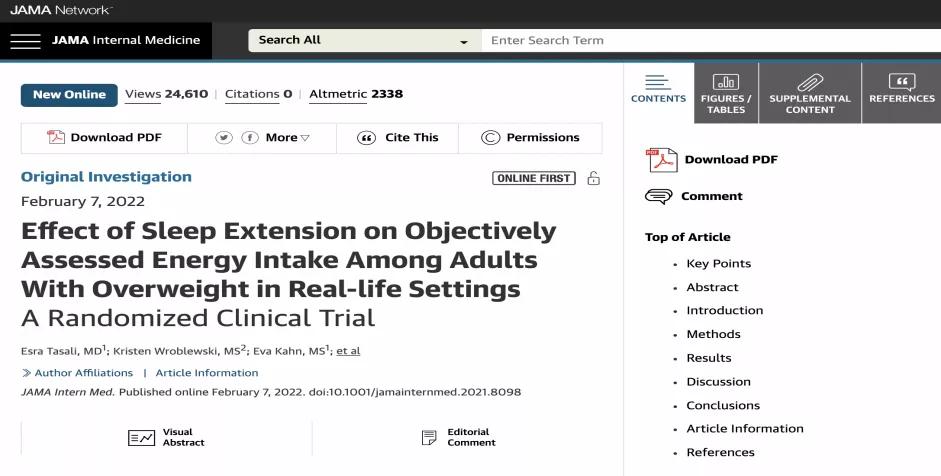The image size is (941, 476).
Task: Jump to Top of Article
Action: click(x=688, y=237)
